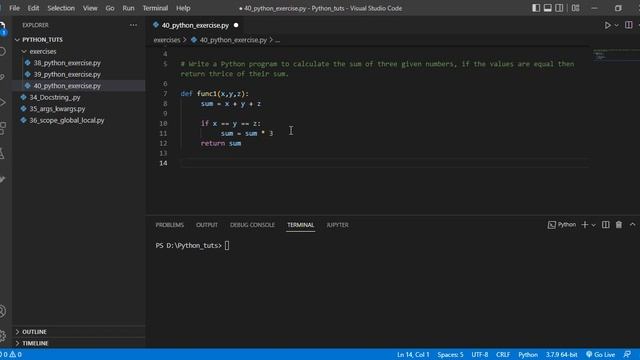Kill the terminal with trash icon
Viewport: 640px width, 360px height.
coord(619,225)
